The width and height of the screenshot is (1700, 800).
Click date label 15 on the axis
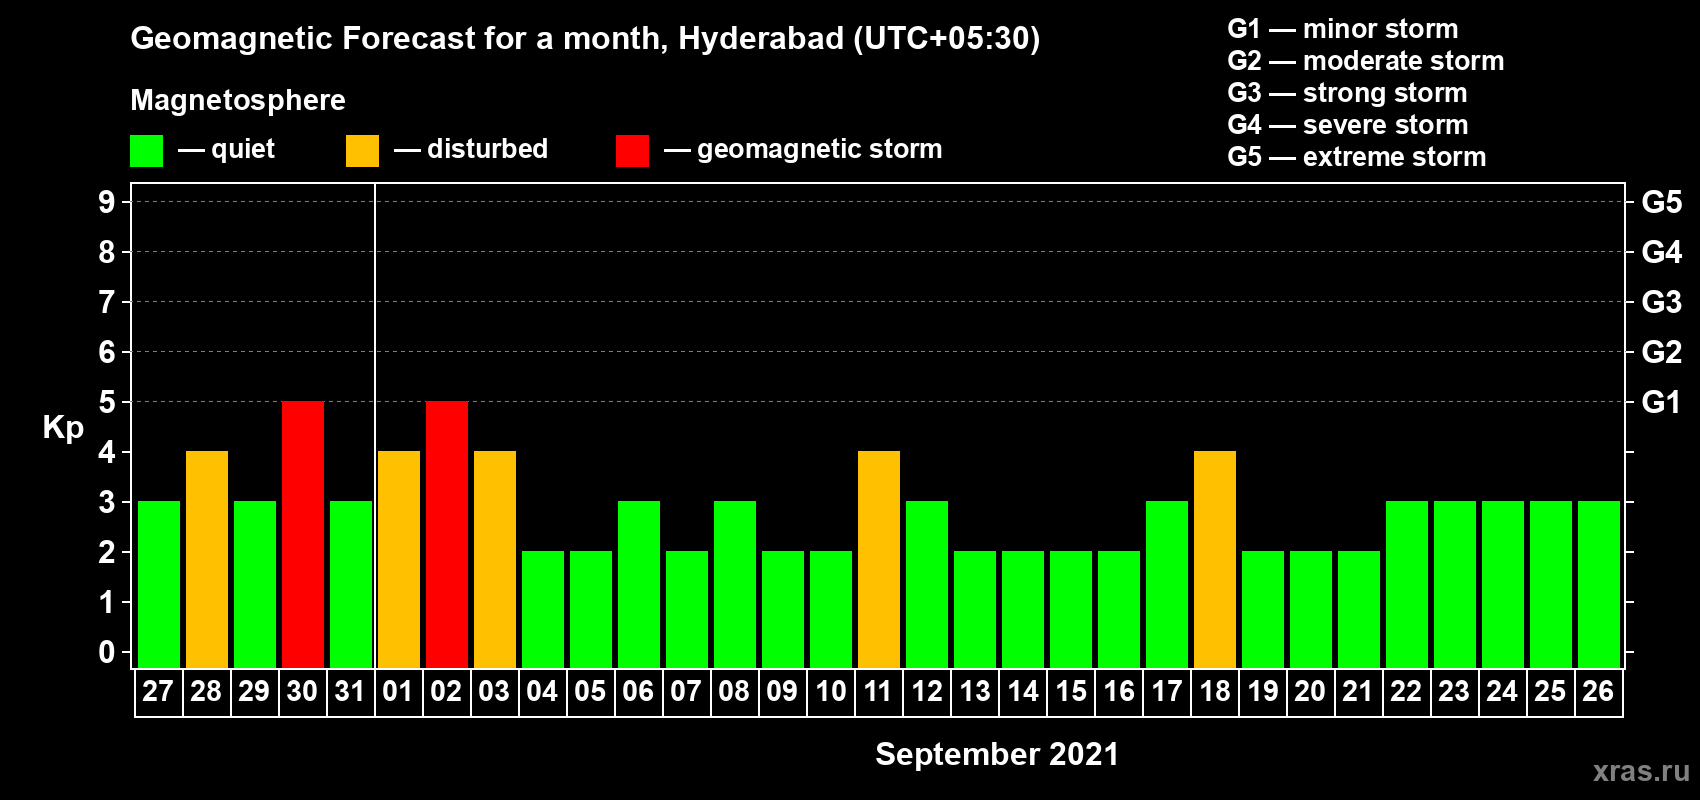pyautogui.click(x=1070, y=691)
